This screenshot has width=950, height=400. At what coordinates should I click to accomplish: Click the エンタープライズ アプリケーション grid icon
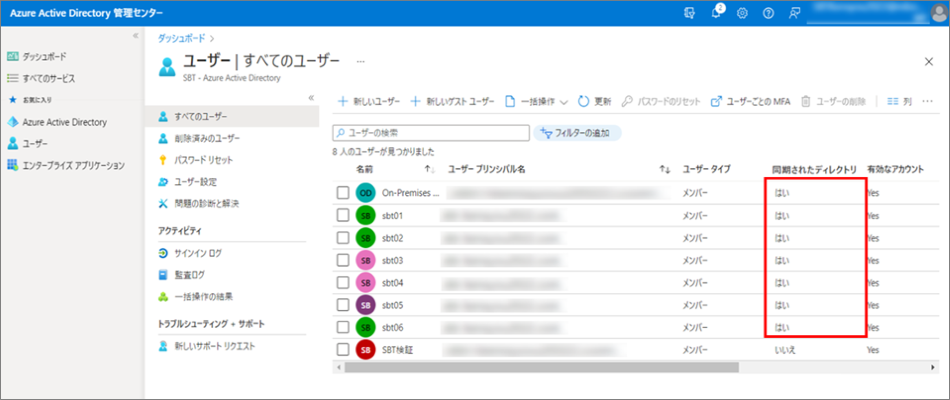coord(13,165)
